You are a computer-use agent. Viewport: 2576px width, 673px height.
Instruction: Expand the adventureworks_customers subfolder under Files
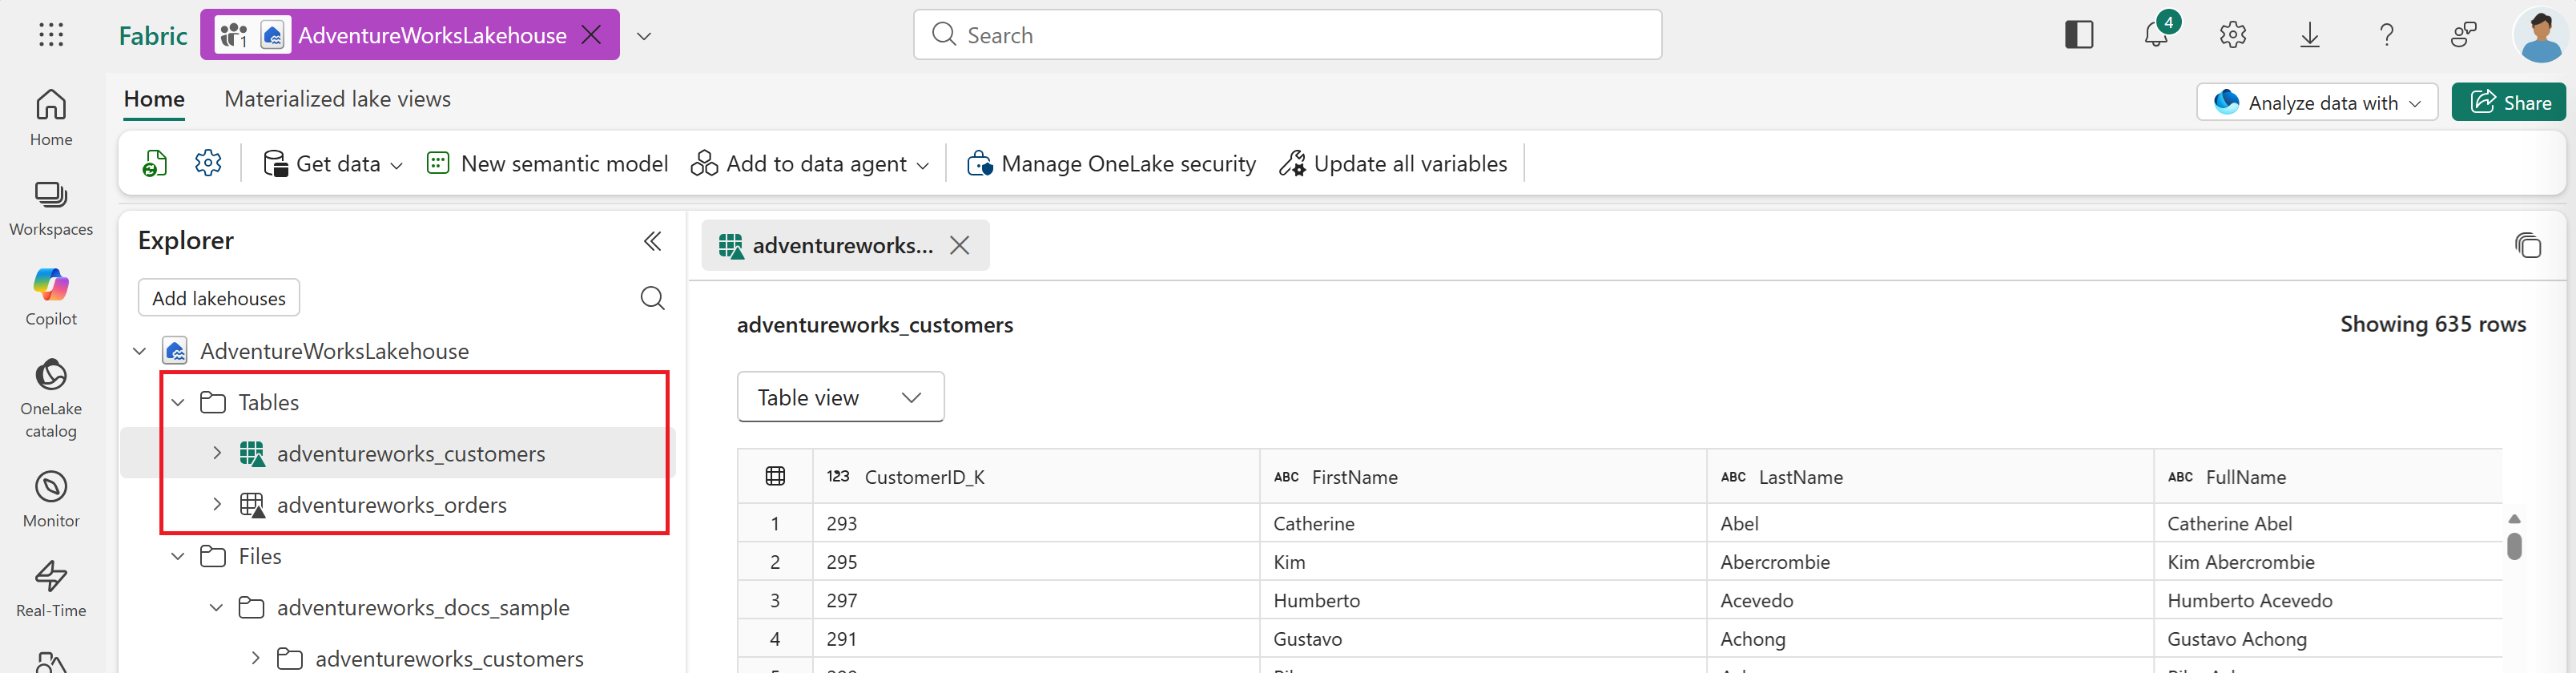click(255, 658)
